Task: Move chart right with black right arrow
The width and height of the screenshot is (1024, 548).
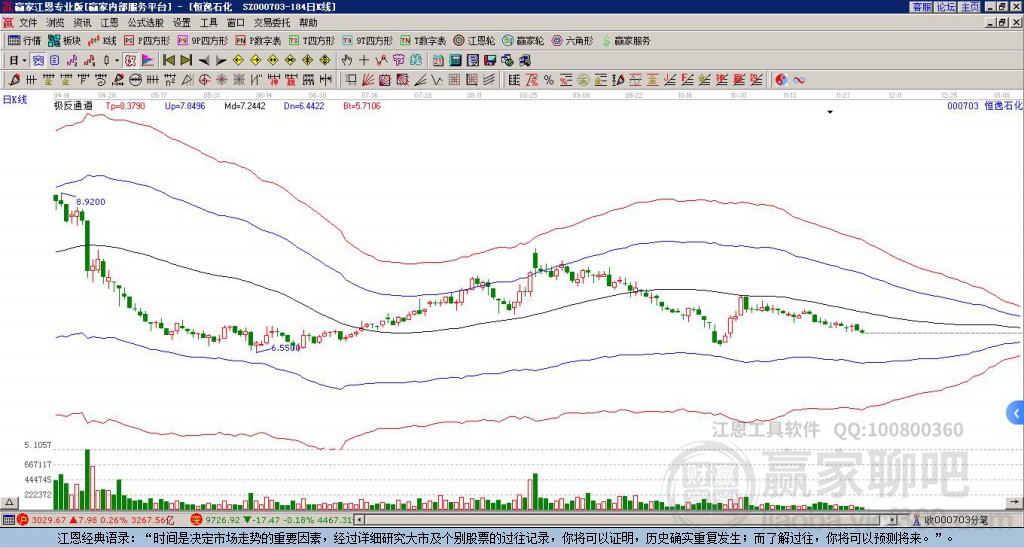Action: pos(221,61)
